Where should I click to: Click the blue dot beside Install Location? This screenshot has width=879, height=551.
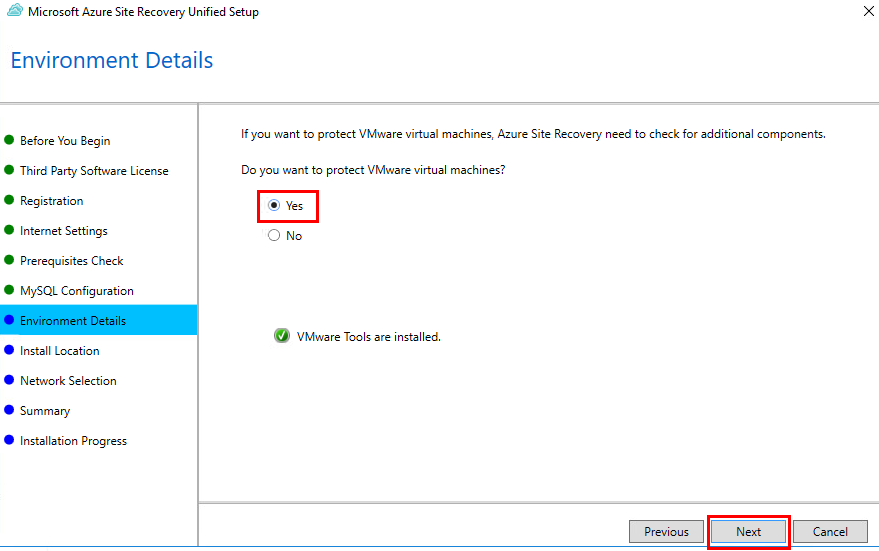pyautogui.click(x=9, y=350)
